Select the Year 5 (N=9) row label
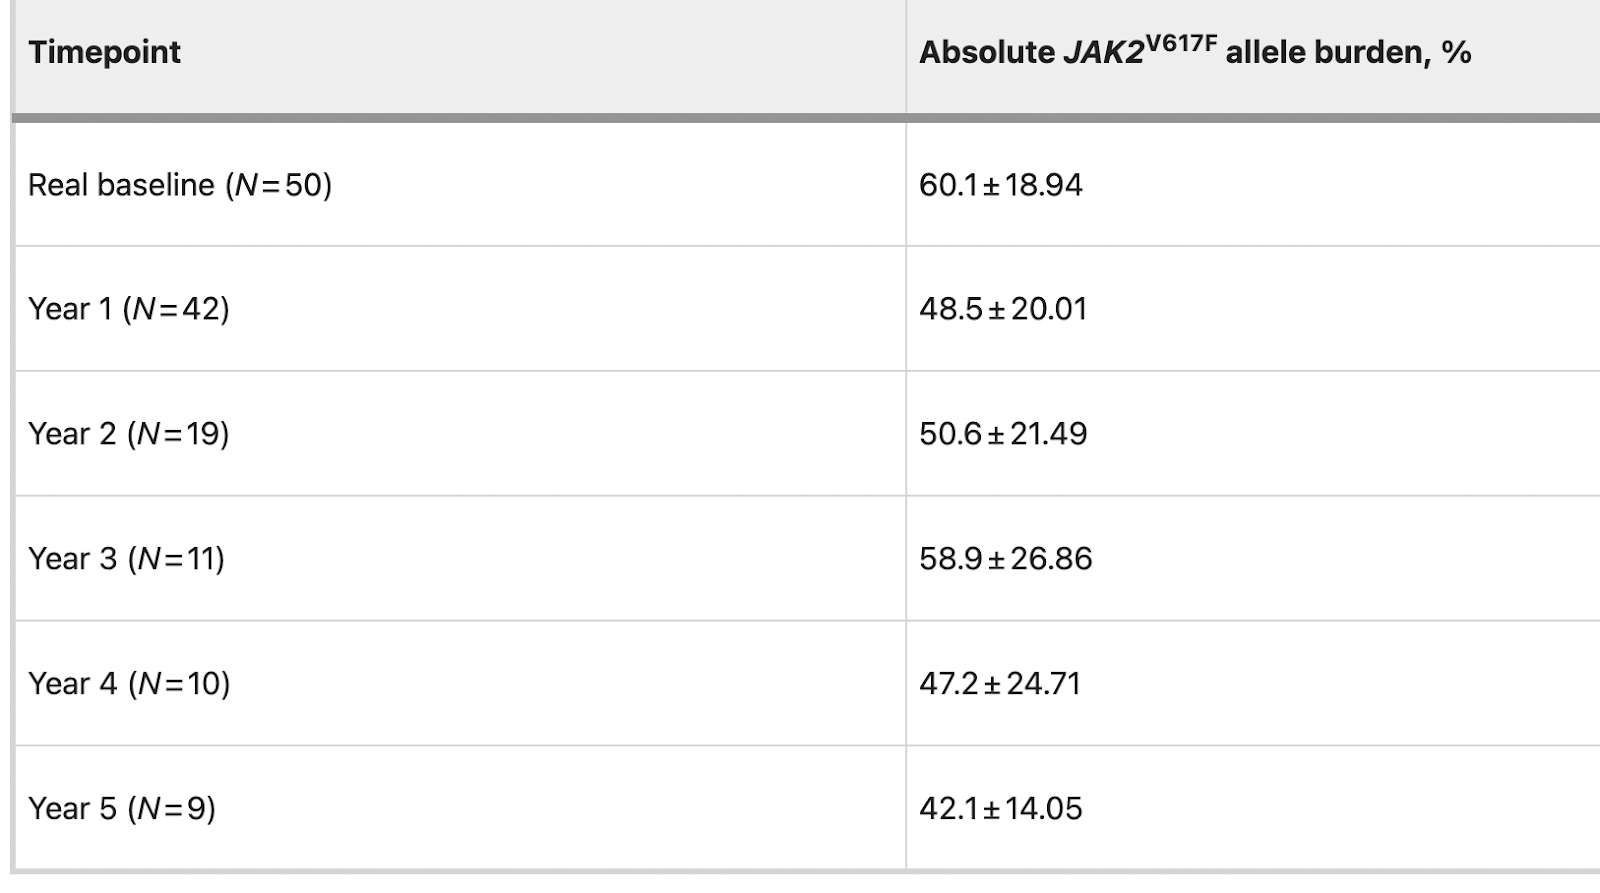This screenshot has width=1600, height=893. pyautogui.click(x=122, y=809)
